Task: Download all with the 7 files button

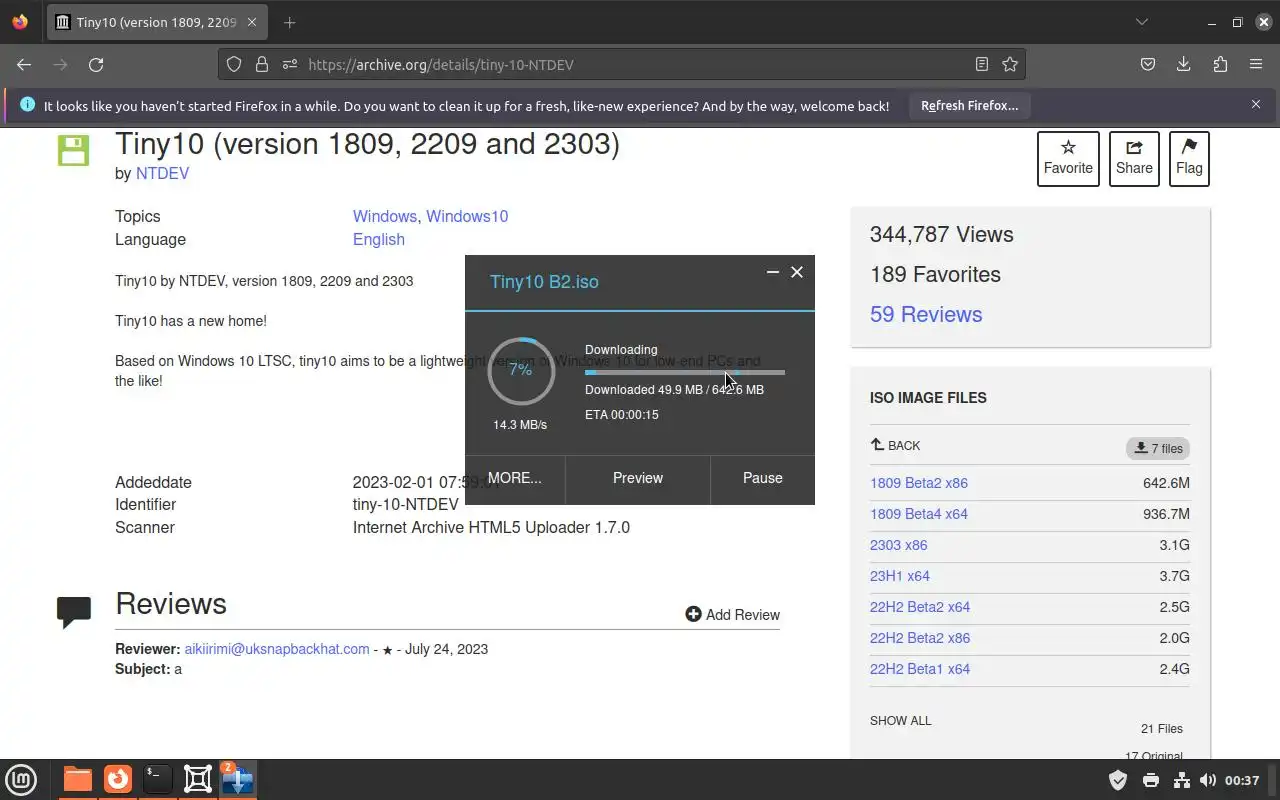Action: coord(1158,448)
